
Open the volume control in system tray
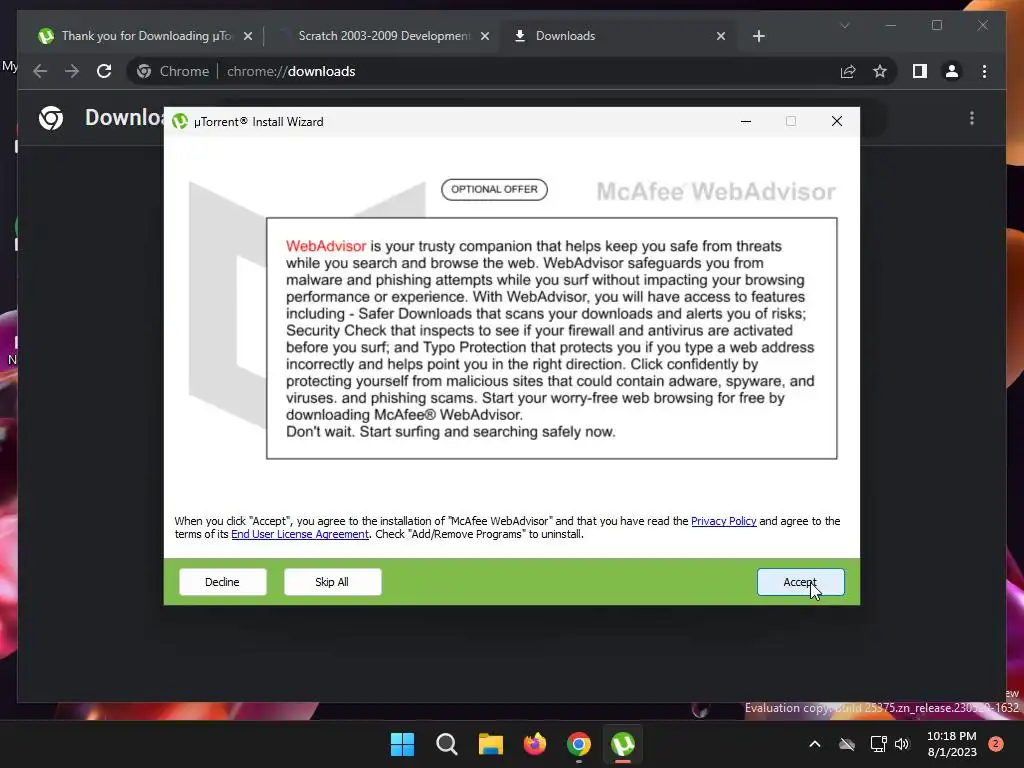point(903,744)
